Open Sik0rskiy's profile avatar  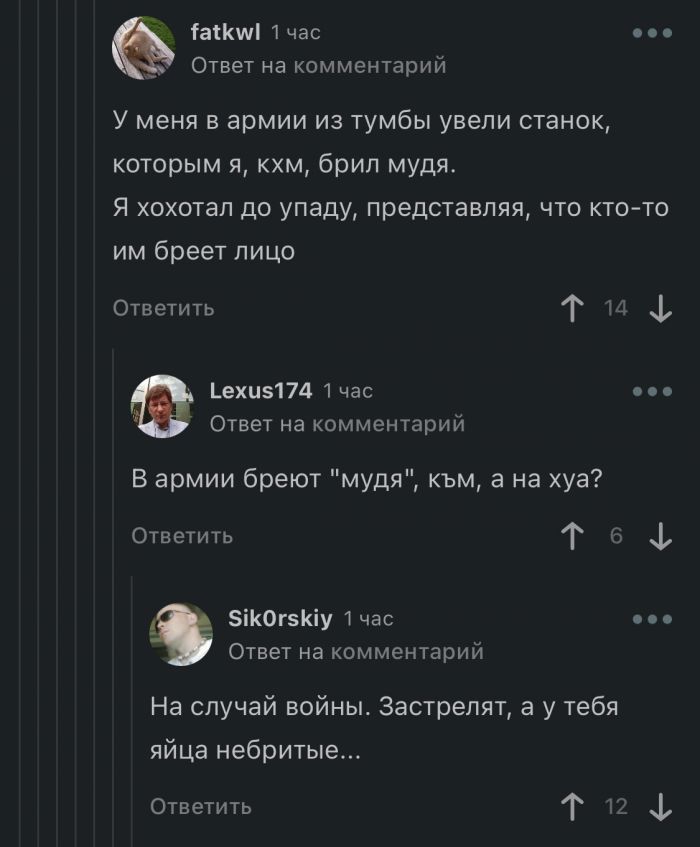click(x=181, y=634)
